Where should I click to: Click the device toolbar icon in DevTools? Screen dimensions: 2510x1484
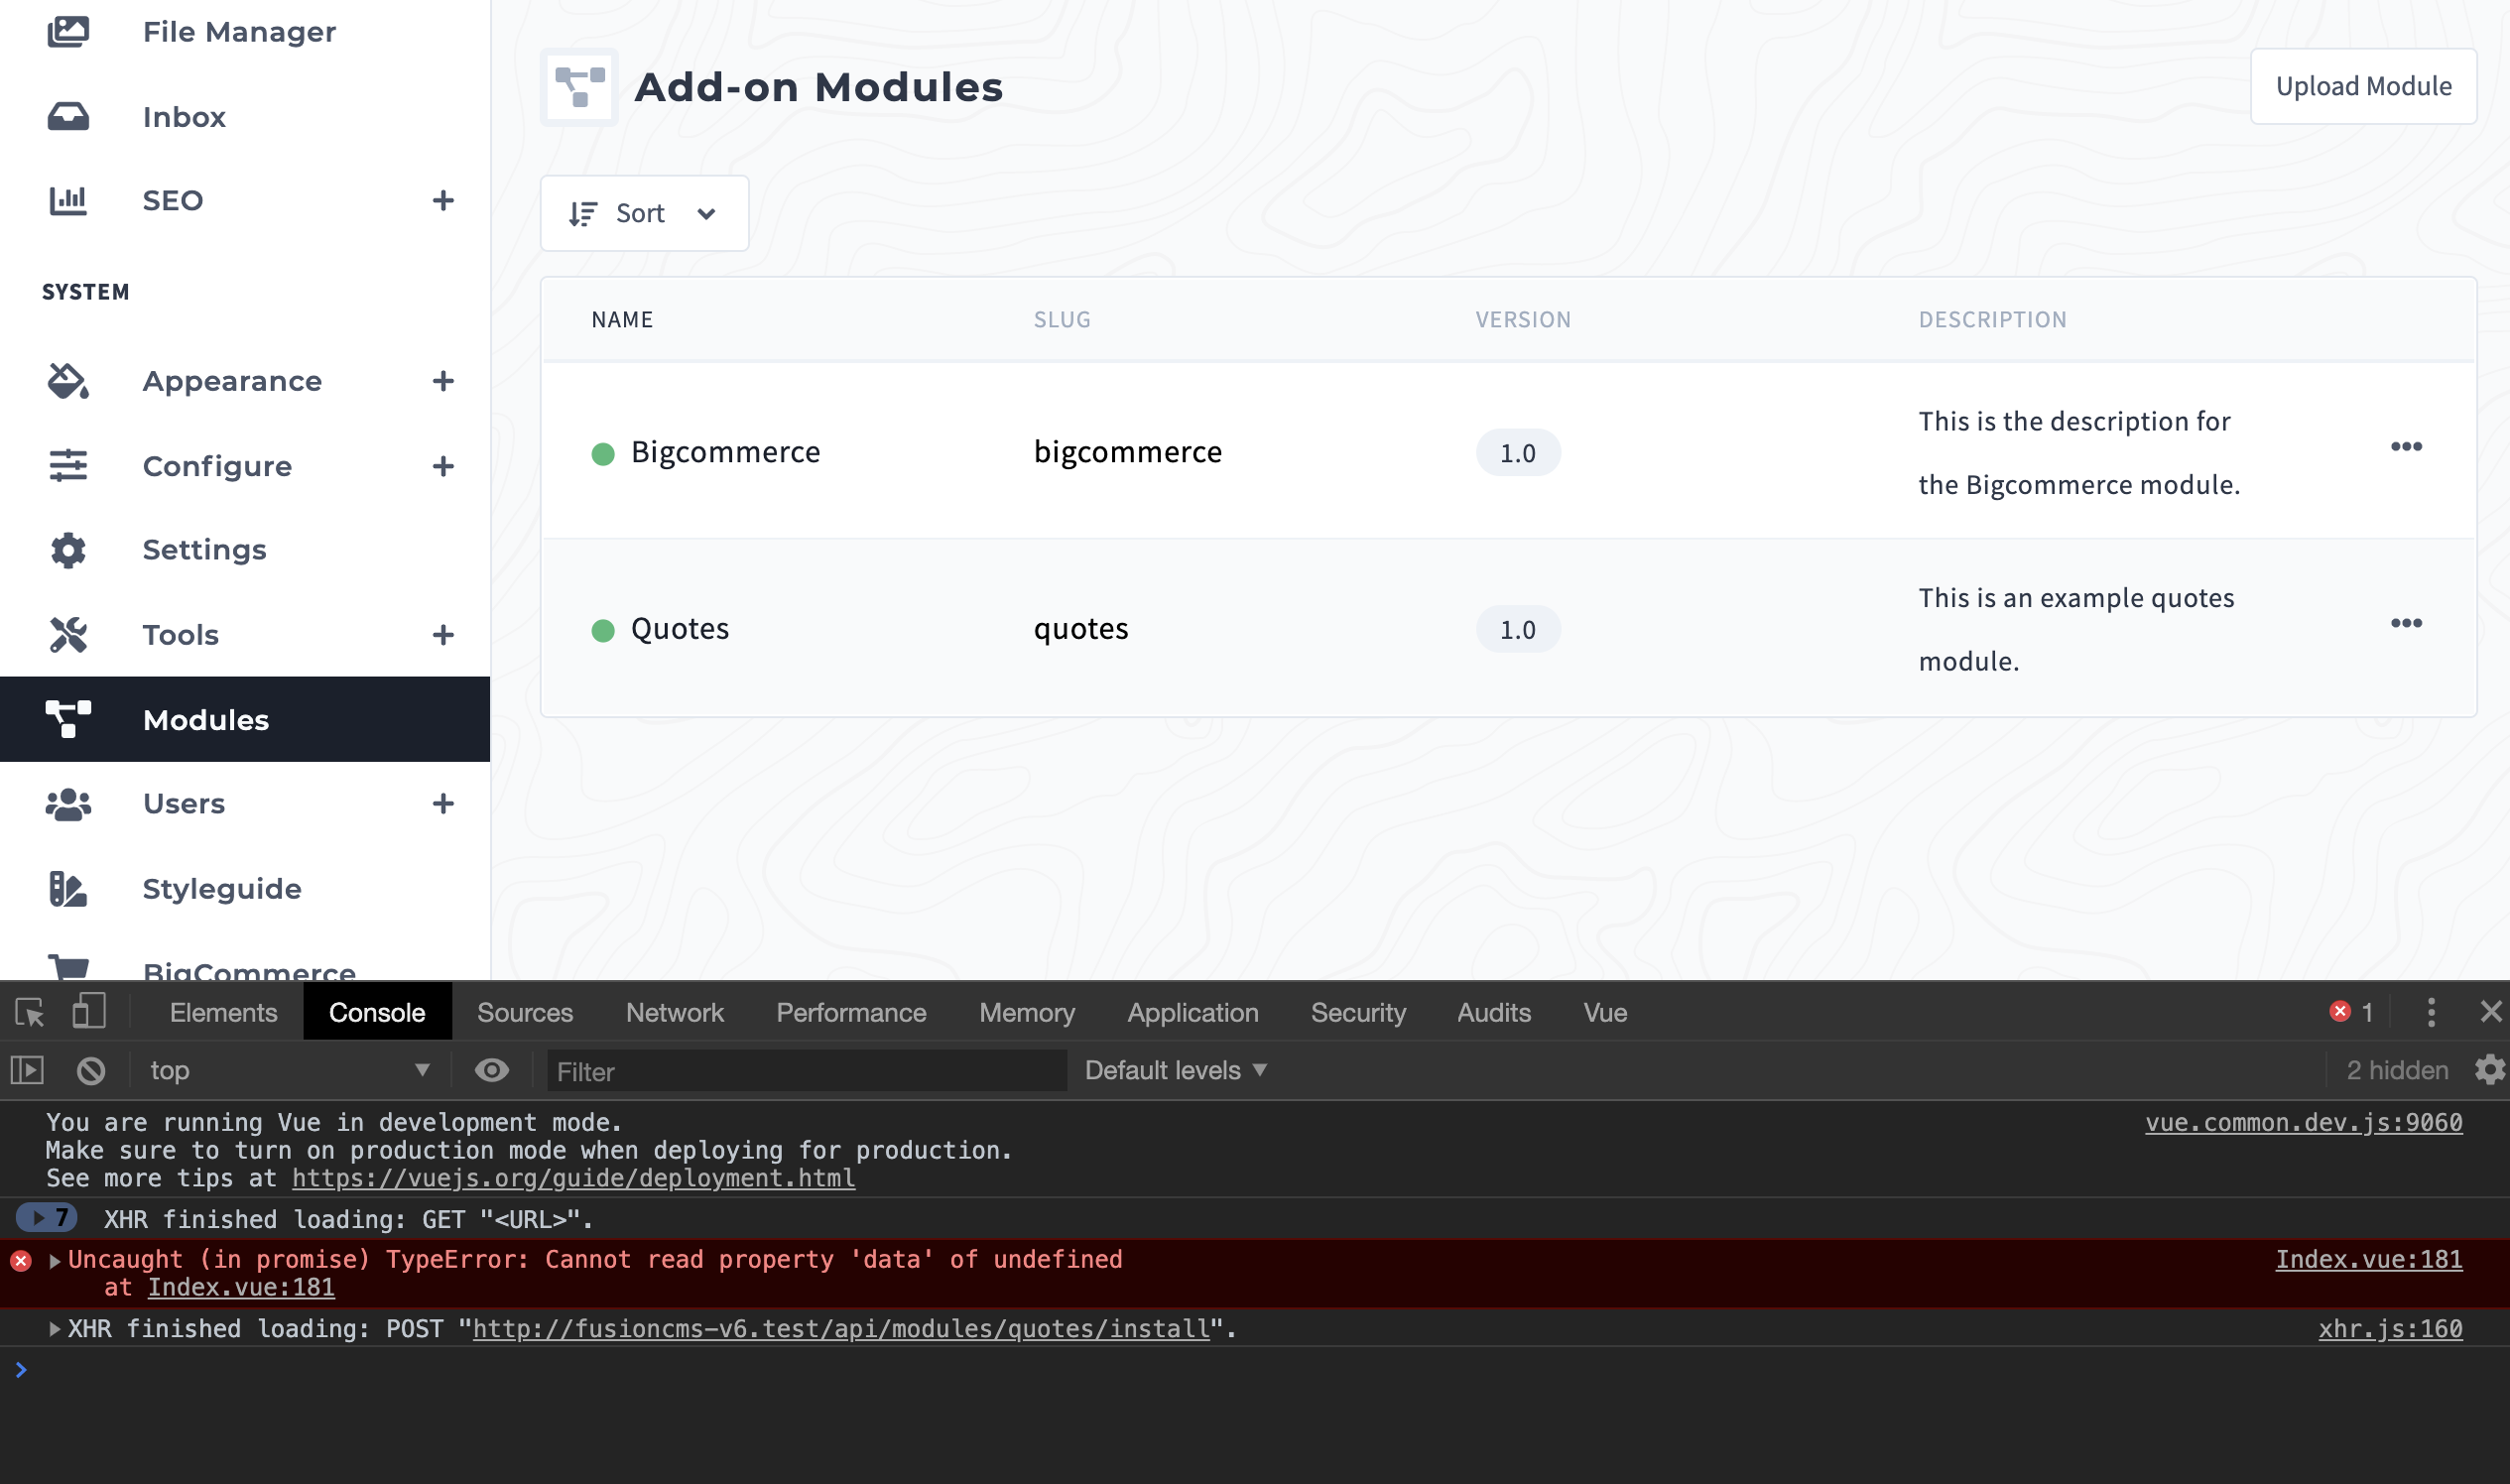(x=89, y=1012)
